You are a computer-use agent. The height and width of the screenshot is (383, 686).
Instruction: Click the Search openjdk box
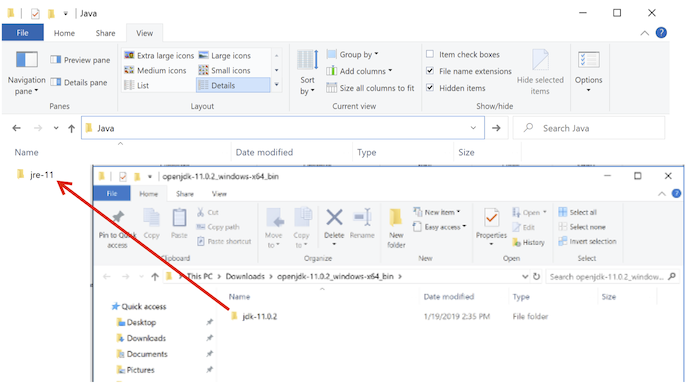[612, 276]
